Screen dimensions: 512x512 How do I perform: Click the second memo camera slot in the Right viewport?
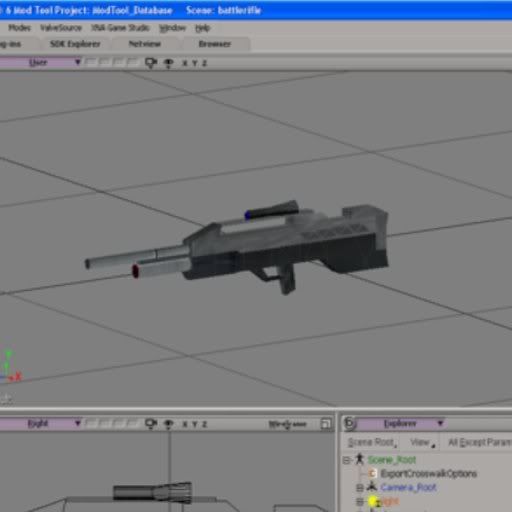pyautogui.click(x=105, y=423)
